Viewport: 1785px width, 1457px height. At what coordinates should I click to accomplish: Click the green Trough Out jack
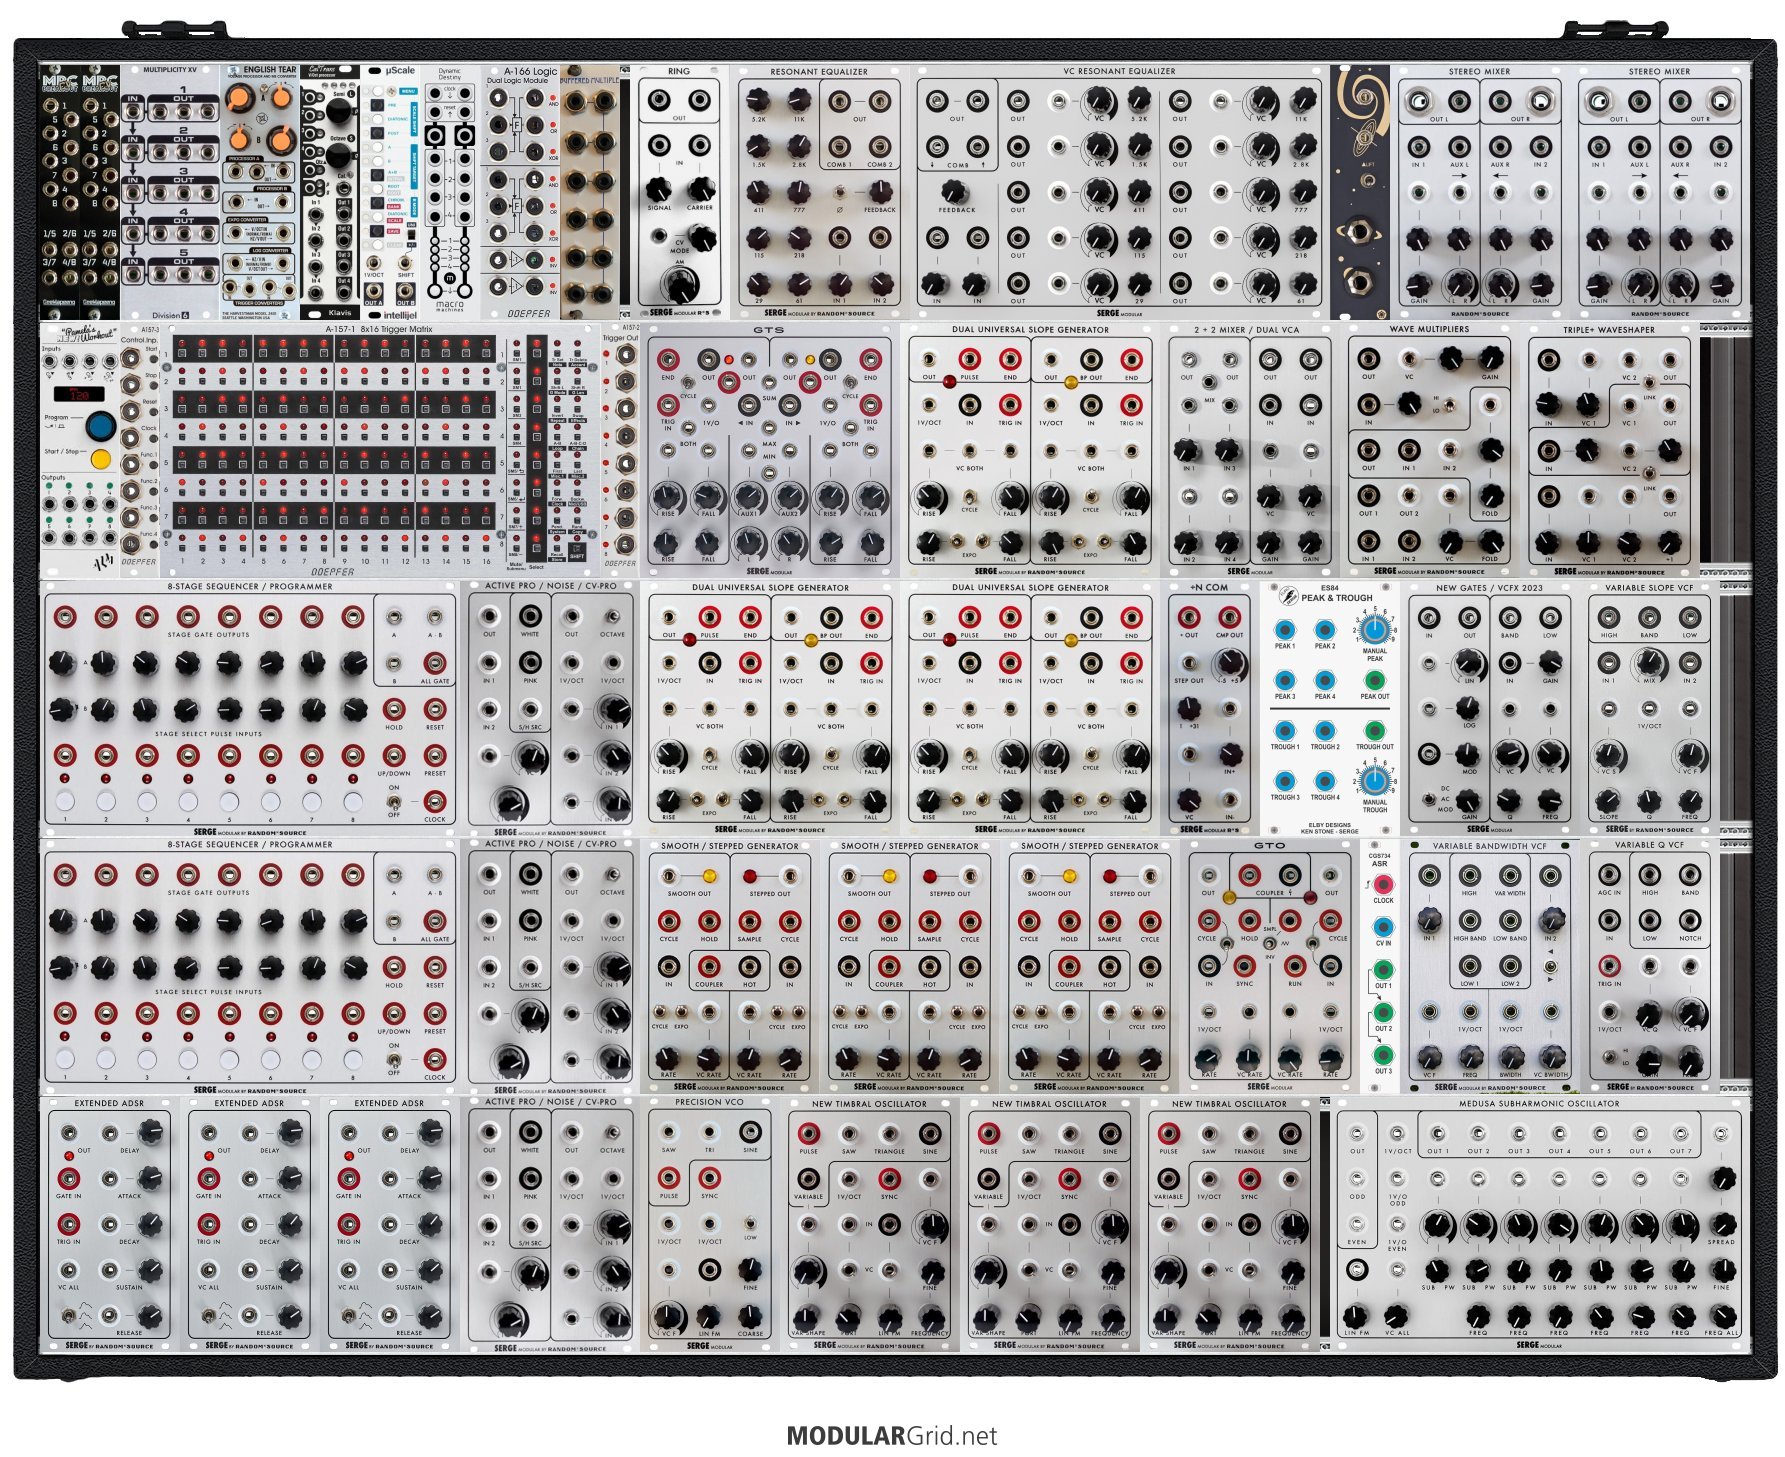pos(1374,730)
